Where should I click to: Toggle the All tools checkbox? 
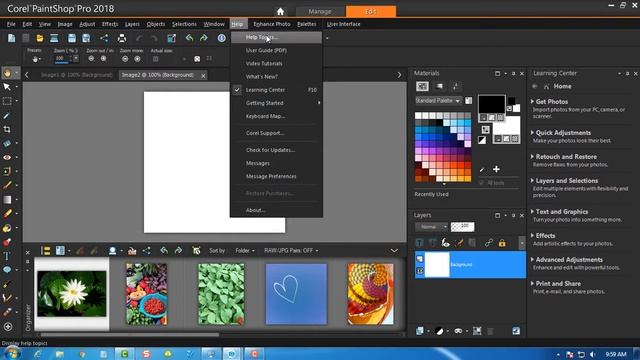pyautogui.click(x=482, y=183)
